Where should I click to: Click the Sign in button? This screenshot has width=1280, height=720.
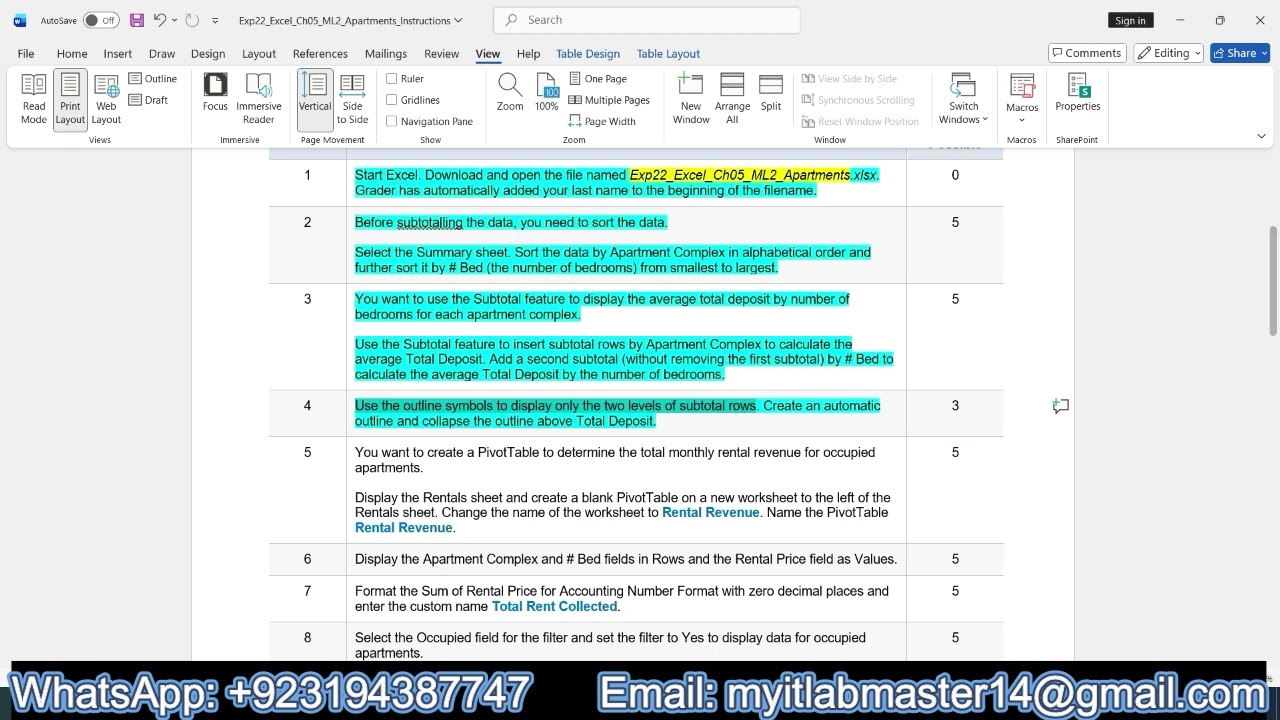[1130, 20]
